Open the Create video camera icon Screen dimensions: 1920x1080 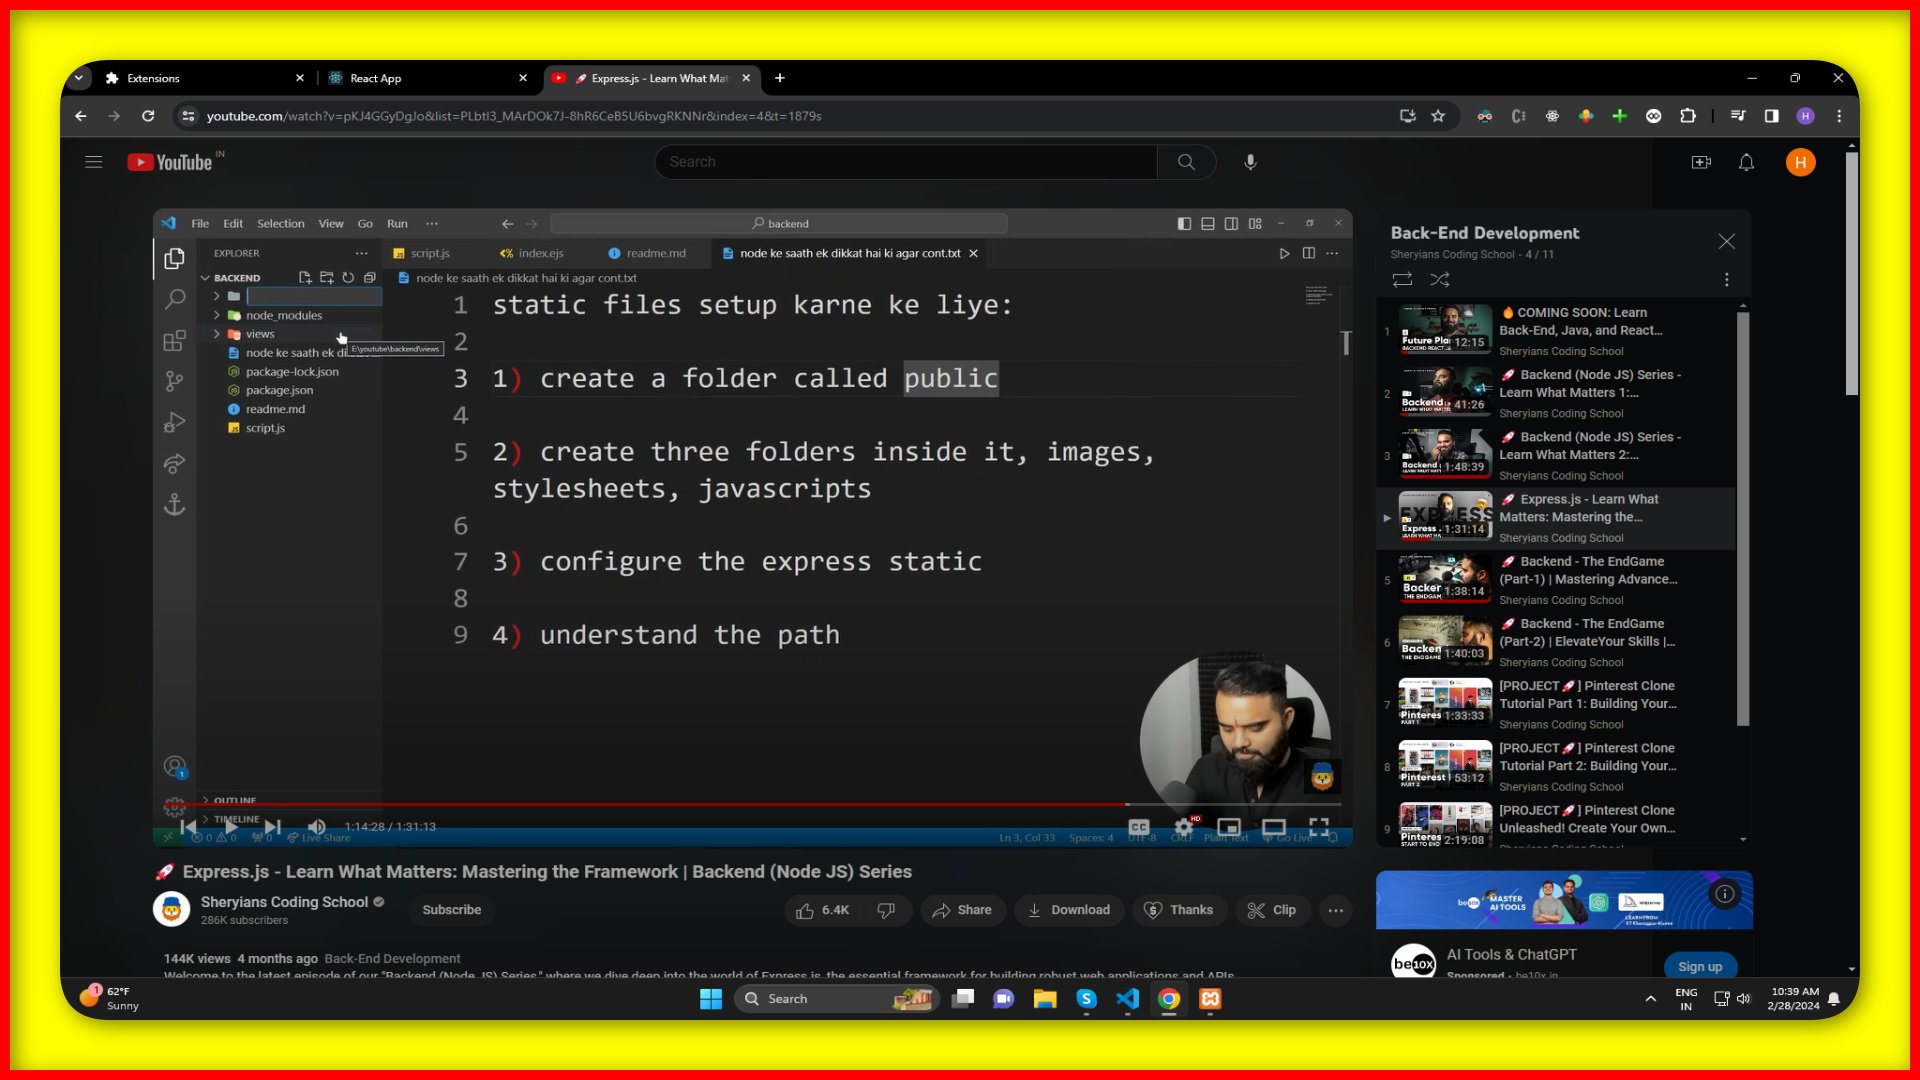pyautogui.click(x=1701, y=162)
